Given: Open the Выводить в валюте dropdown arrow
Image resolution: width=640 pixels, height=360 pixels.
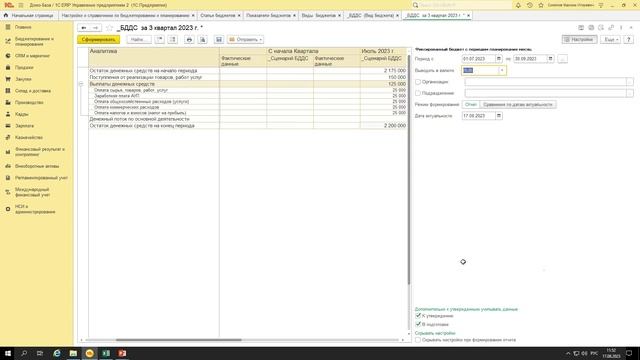Looking at the screenshot, I should click(502, 71).
